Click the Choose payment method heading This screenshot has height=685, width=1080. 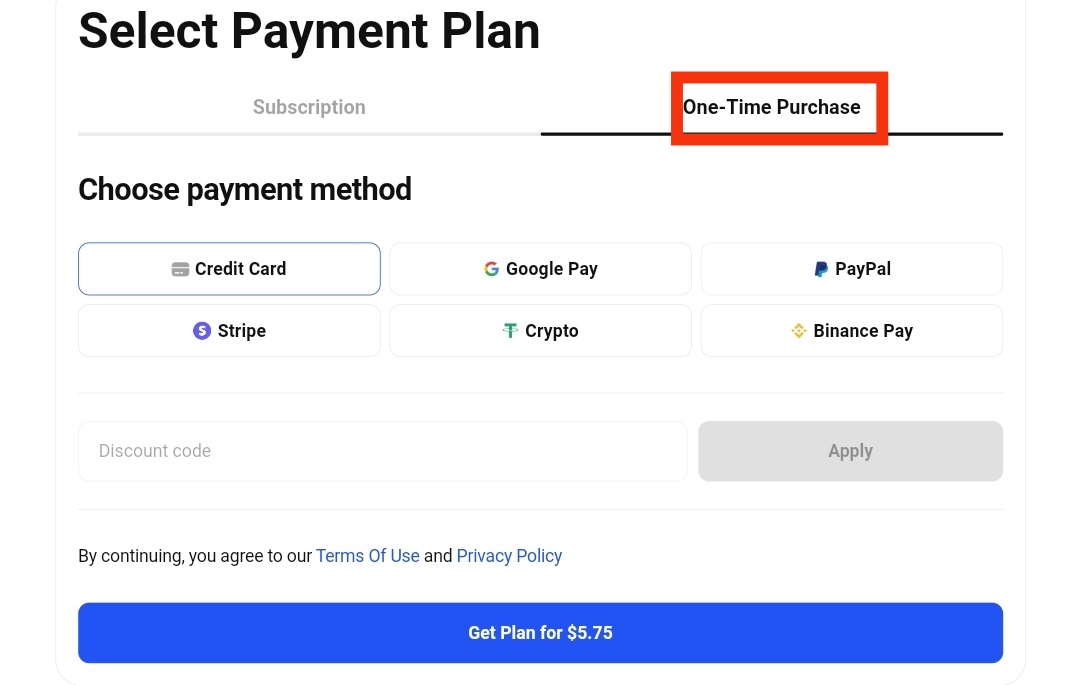(245, 189)
